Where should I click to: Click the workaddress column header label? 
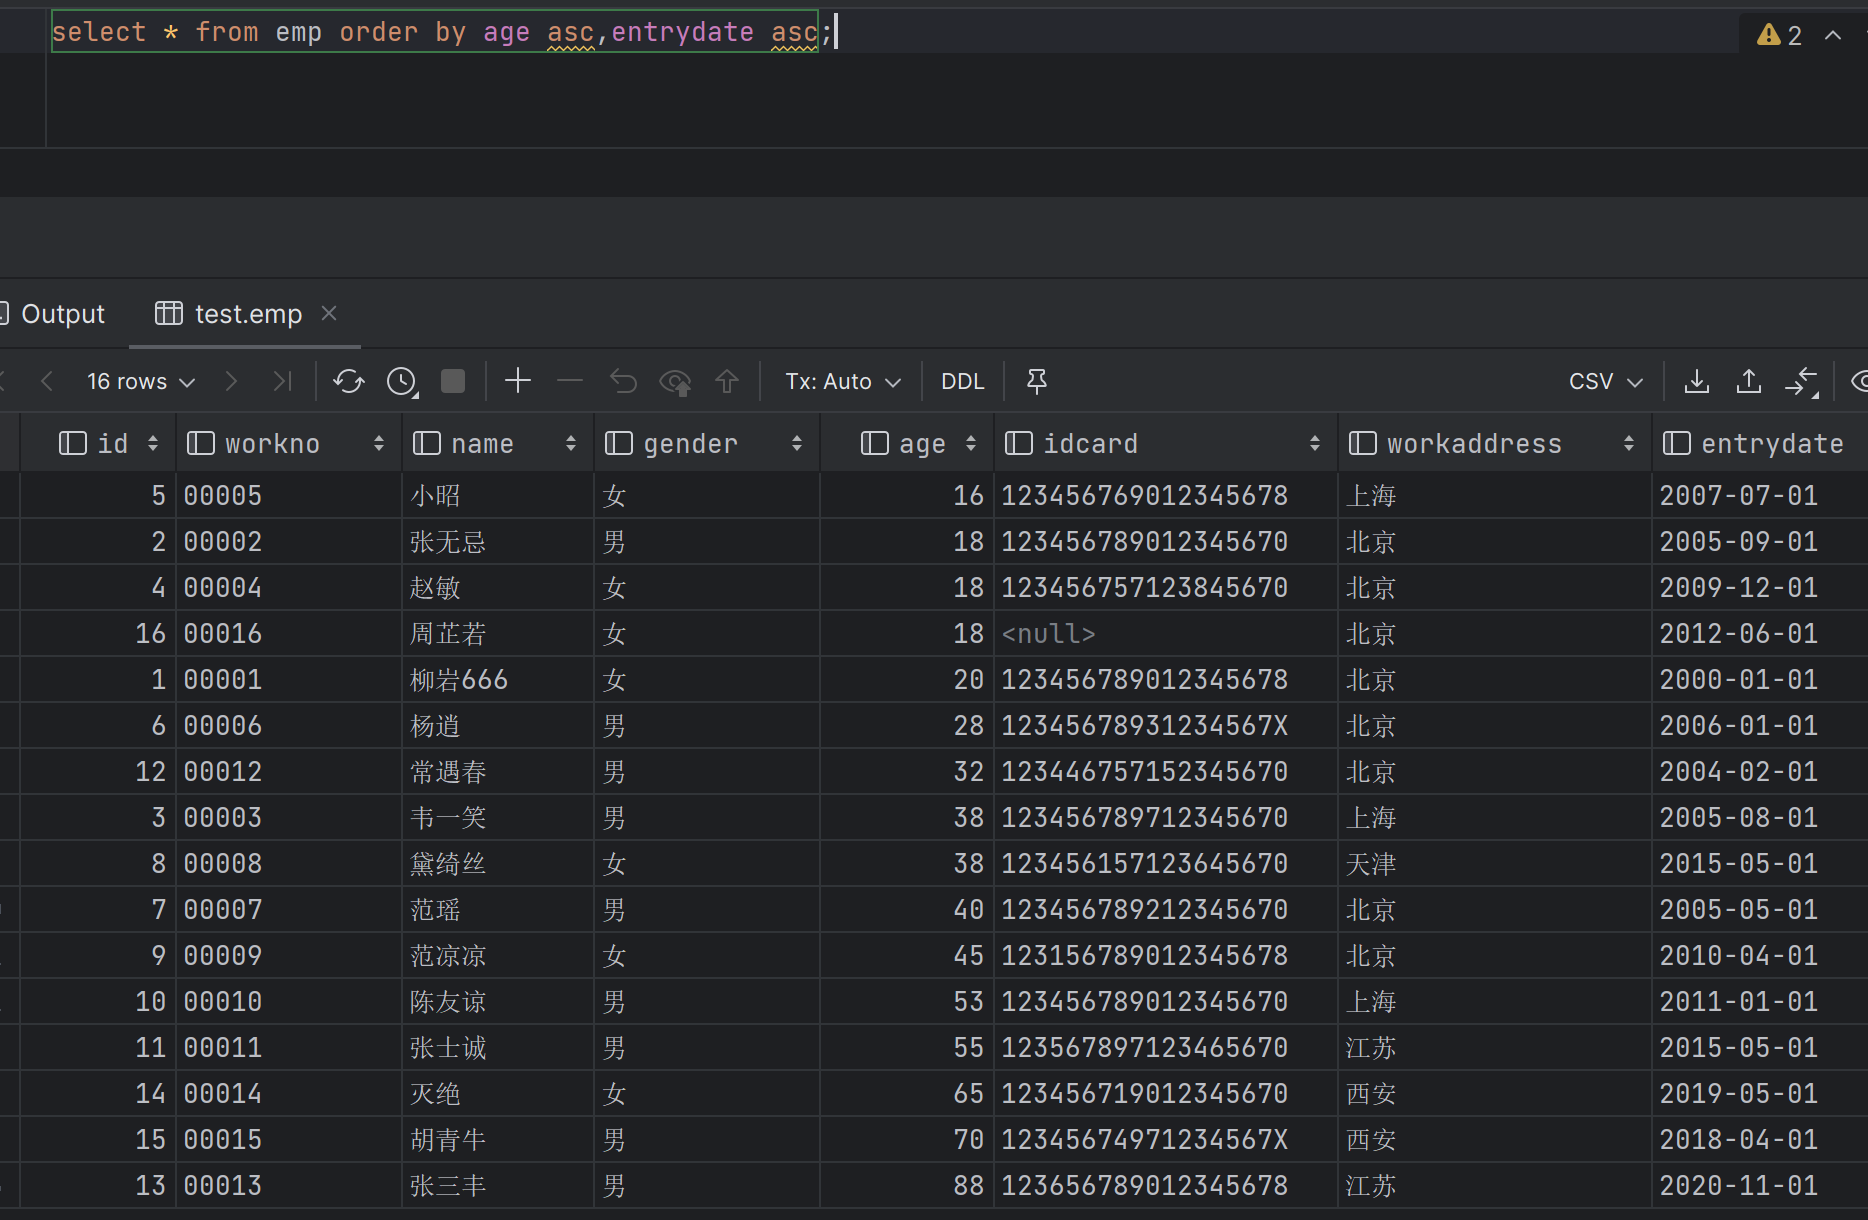[1474, 443]
